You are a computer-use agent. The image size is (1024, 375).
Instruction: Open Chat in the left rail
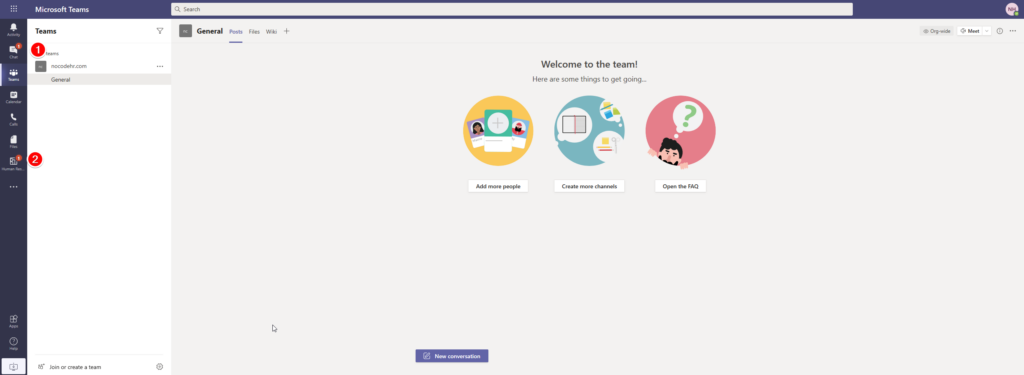(14, 52)
